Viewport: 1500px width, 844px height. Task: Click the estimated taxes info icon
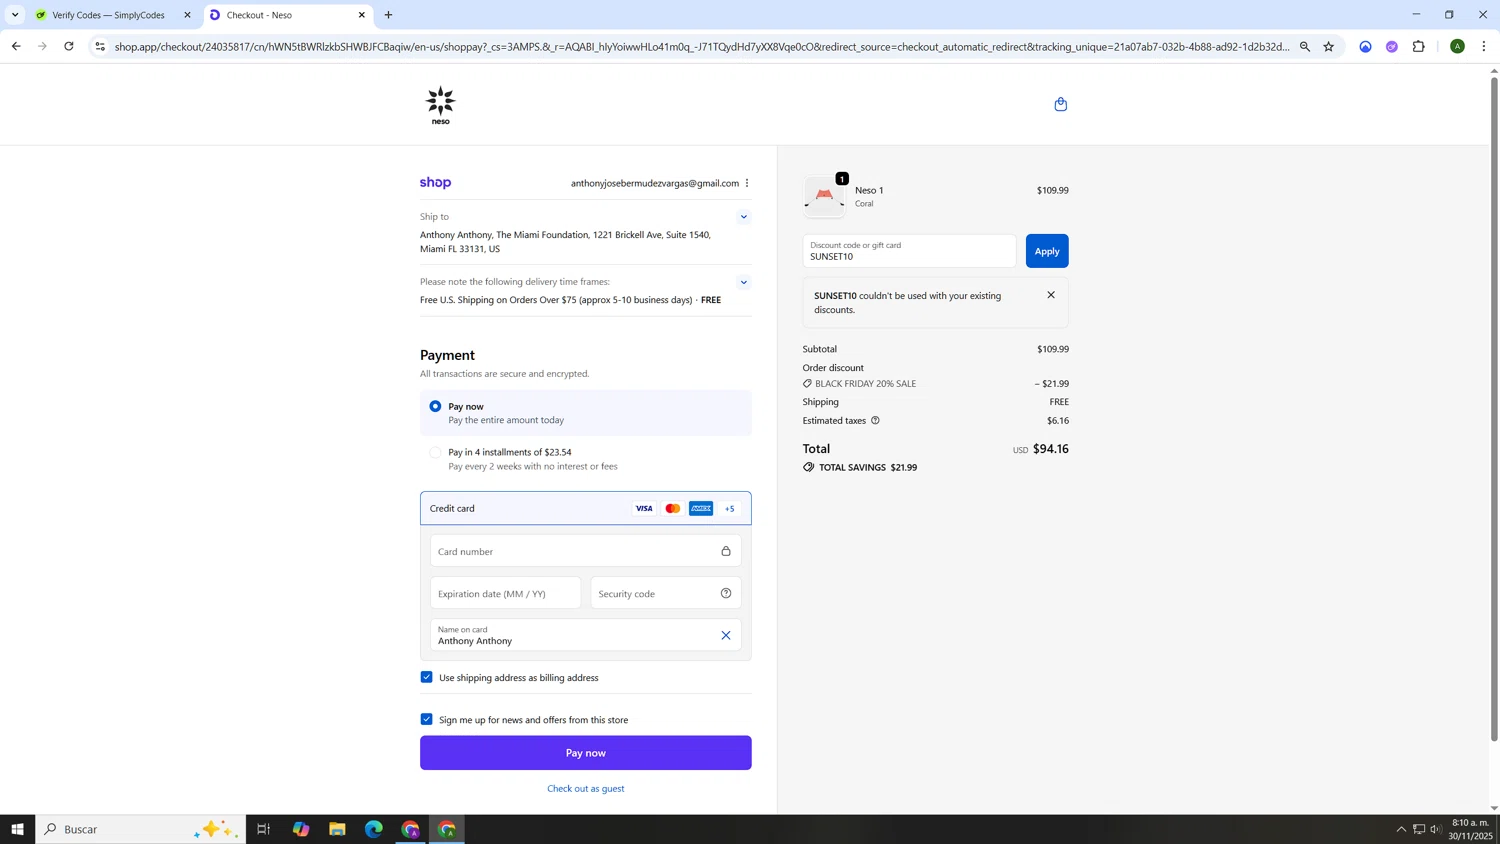(x=875, y=421)
